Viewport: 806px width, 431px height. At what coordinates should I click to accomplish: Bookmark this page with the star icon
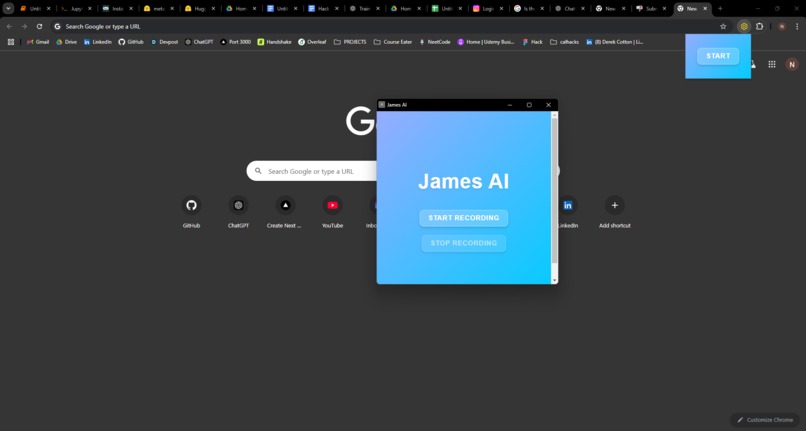[x=723, y=26]
